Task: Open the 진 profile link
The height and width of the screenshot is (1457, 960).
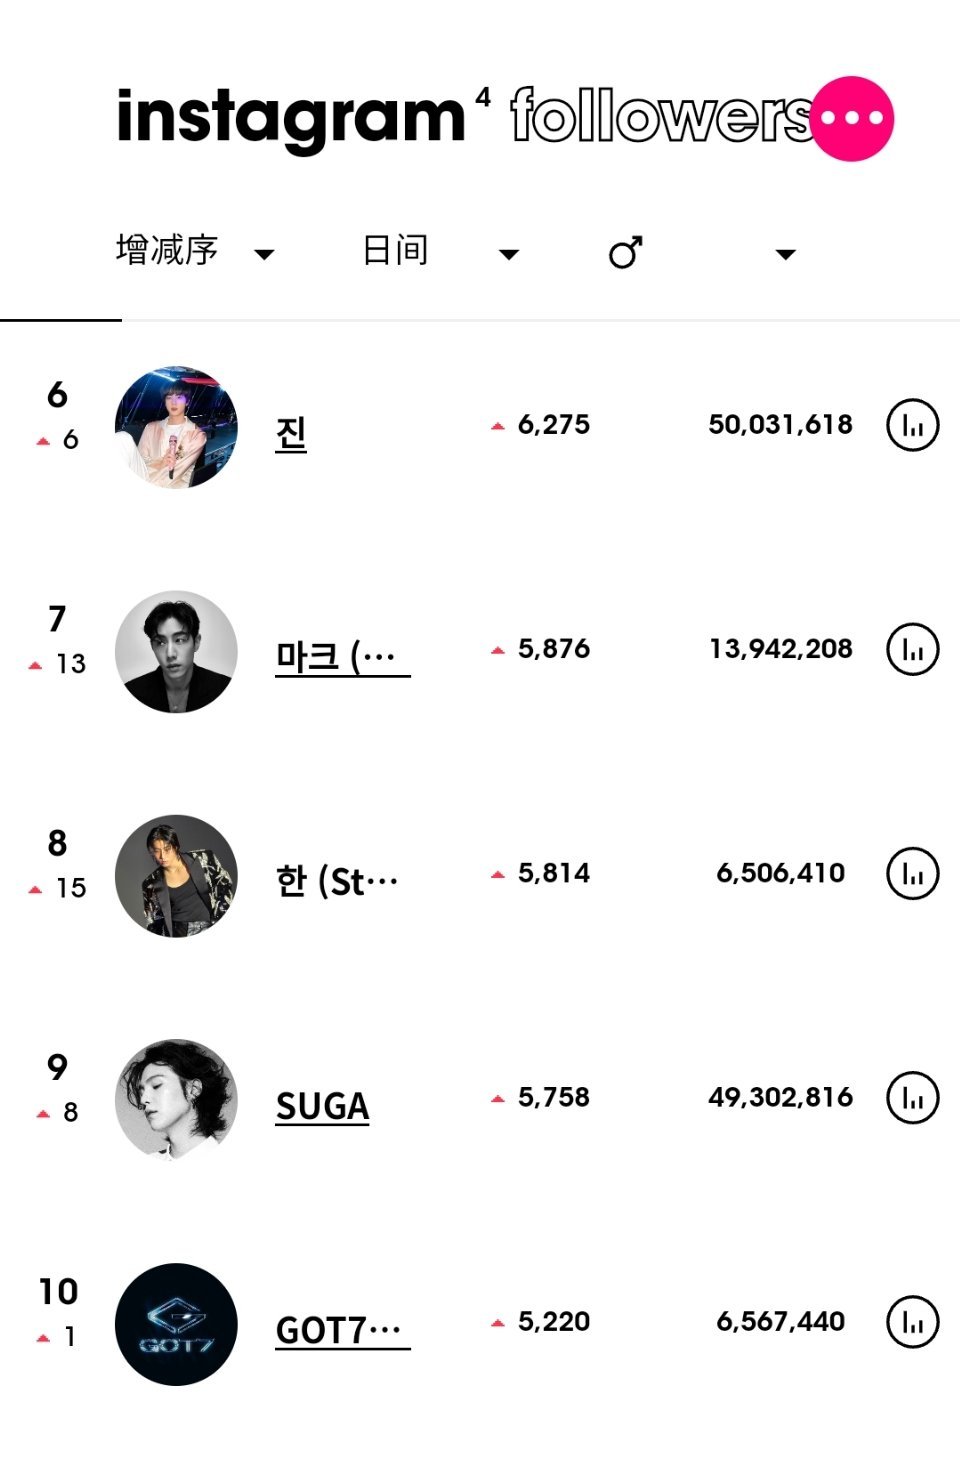Action: click(x=291, y=433)
